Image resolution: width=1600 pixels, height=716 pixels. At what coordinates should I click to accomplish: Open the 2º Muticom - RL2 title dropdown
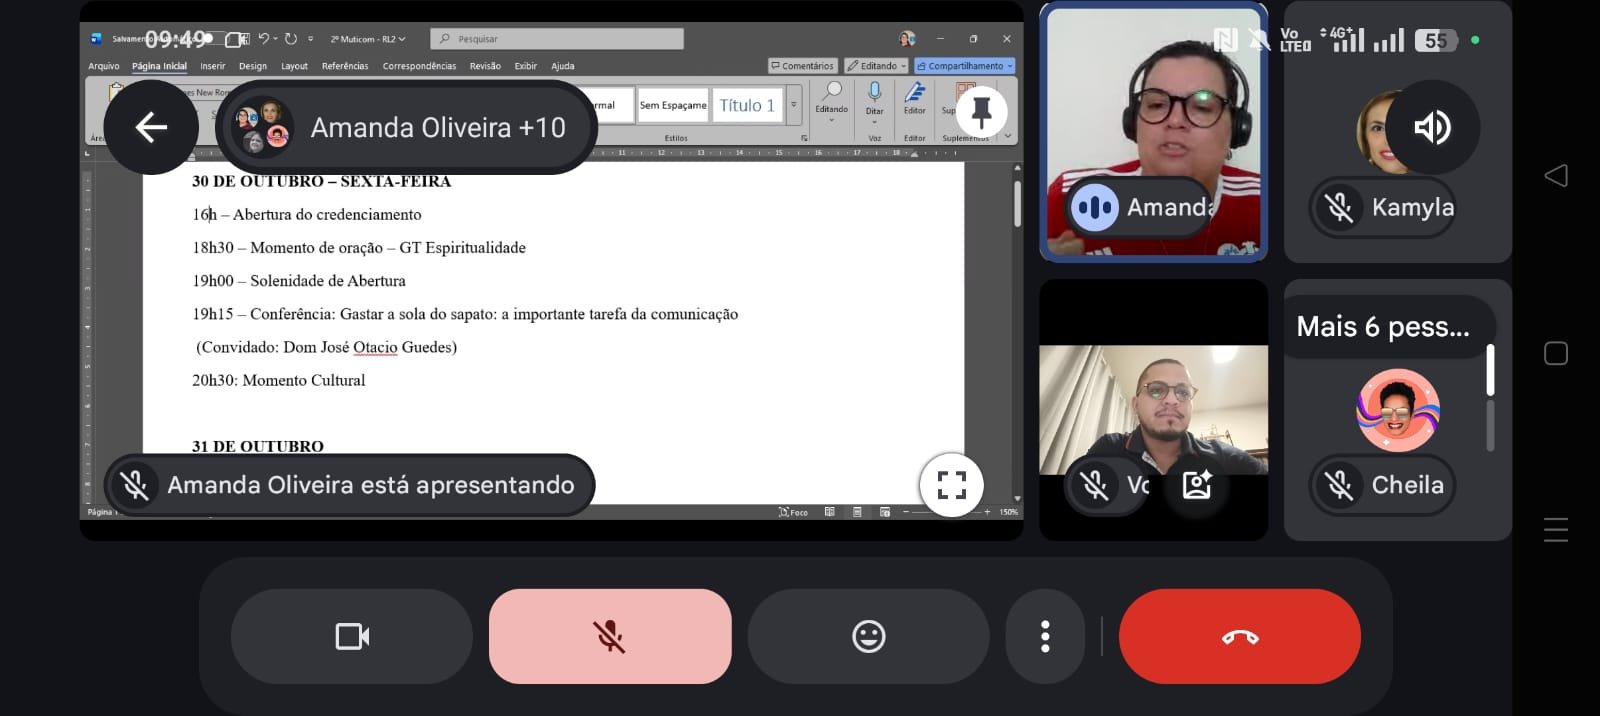coord(368,39)
